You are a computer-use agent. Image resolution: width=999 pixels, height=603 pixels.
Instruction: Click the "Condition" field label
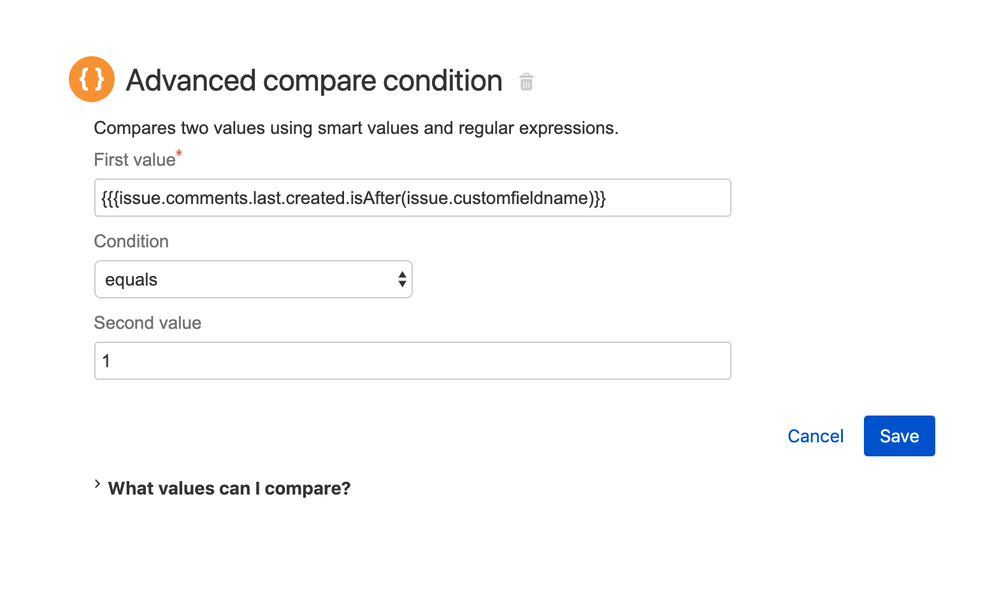coord(131,241)
